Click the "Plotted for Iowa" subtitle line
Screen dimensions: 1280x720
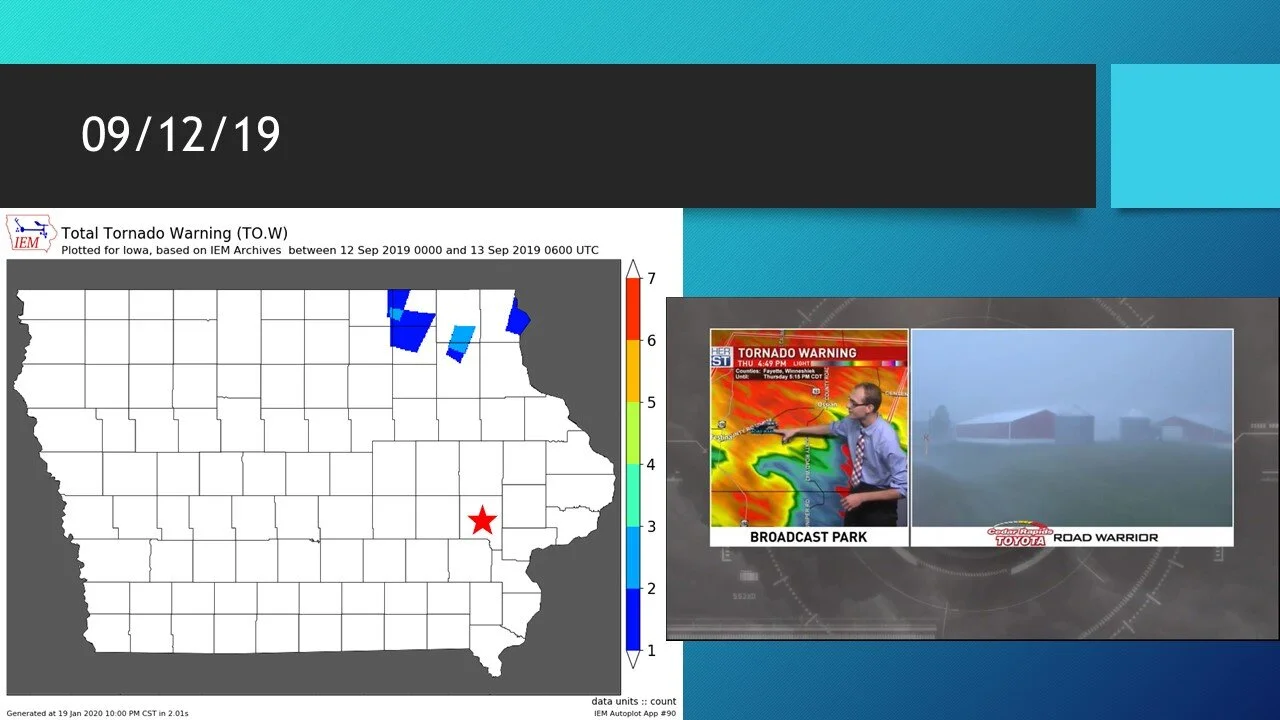[x=330, y=250]
